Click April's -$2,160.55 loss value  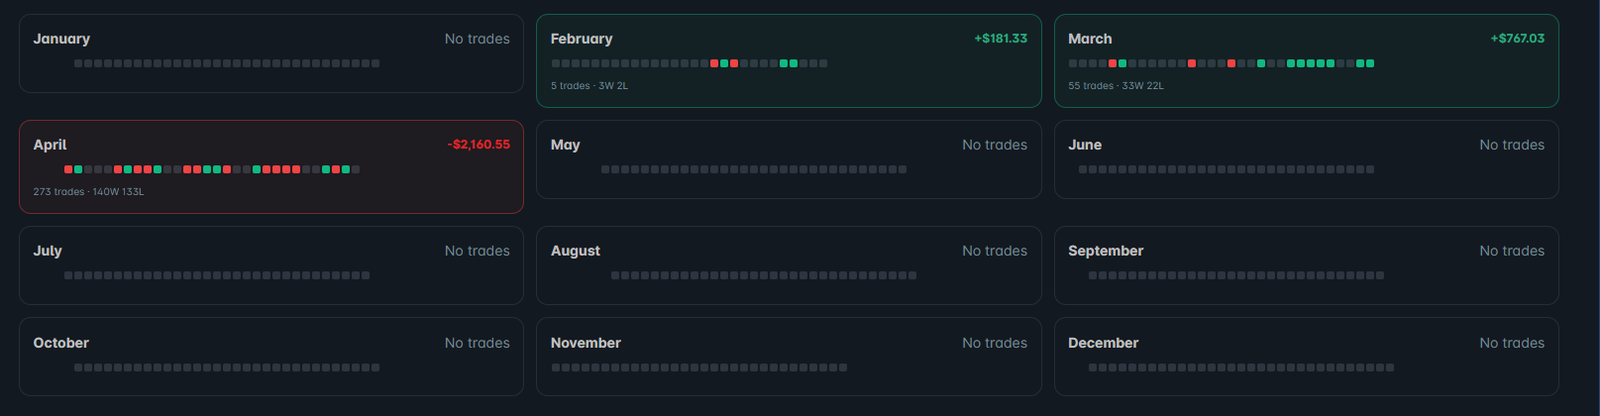tap(479, 144)
